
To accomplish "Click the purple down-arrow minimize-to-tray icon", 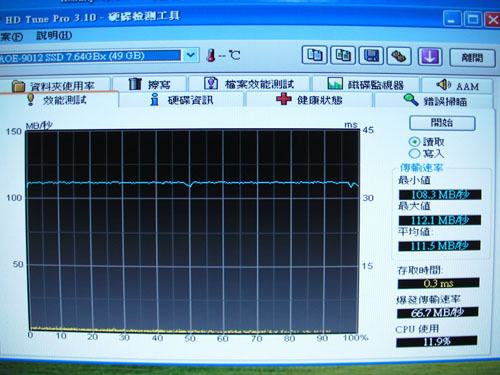I will pos(430,57).
